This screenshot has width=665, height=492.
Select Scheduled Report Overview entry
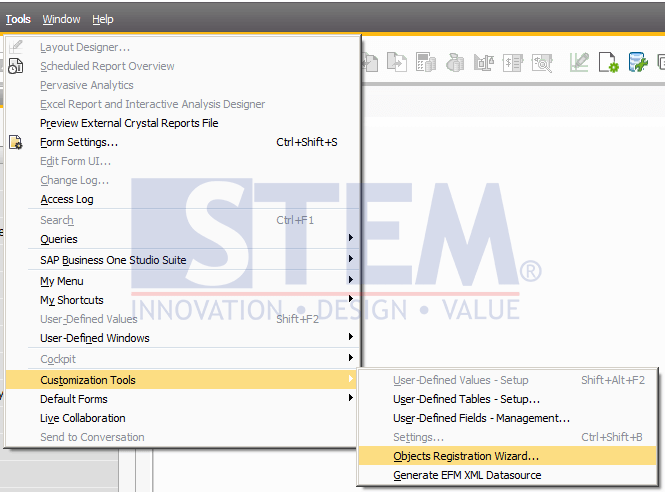182,66
